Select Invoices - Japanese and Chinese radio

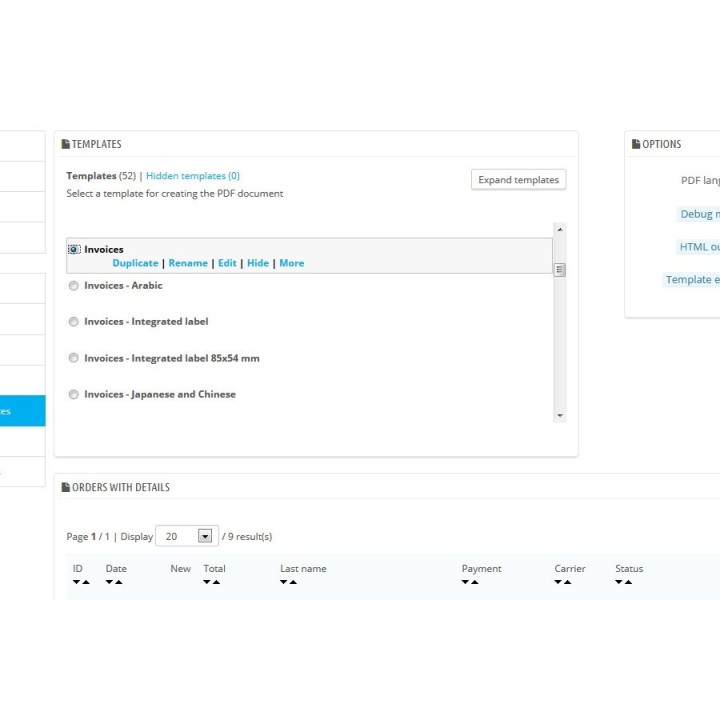73,394
